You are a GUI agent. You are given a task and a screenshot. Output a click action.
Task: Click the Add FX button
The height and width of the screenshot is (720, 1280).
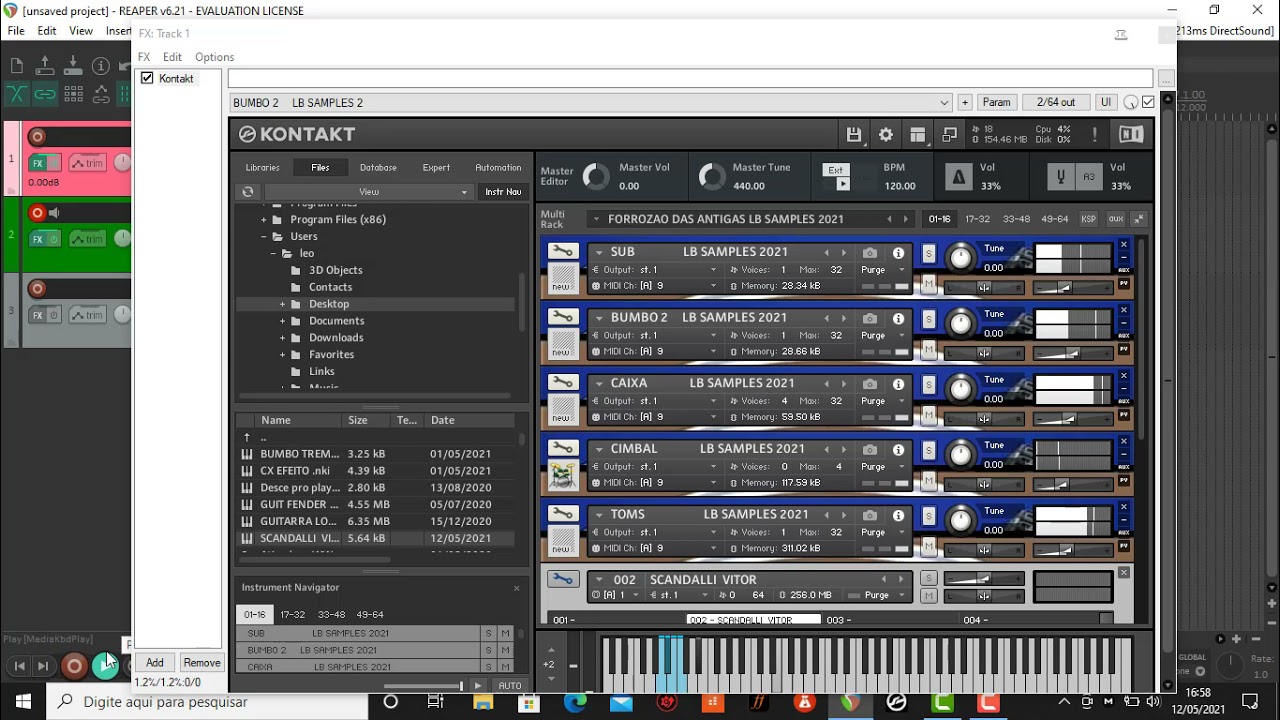[155, 663]
